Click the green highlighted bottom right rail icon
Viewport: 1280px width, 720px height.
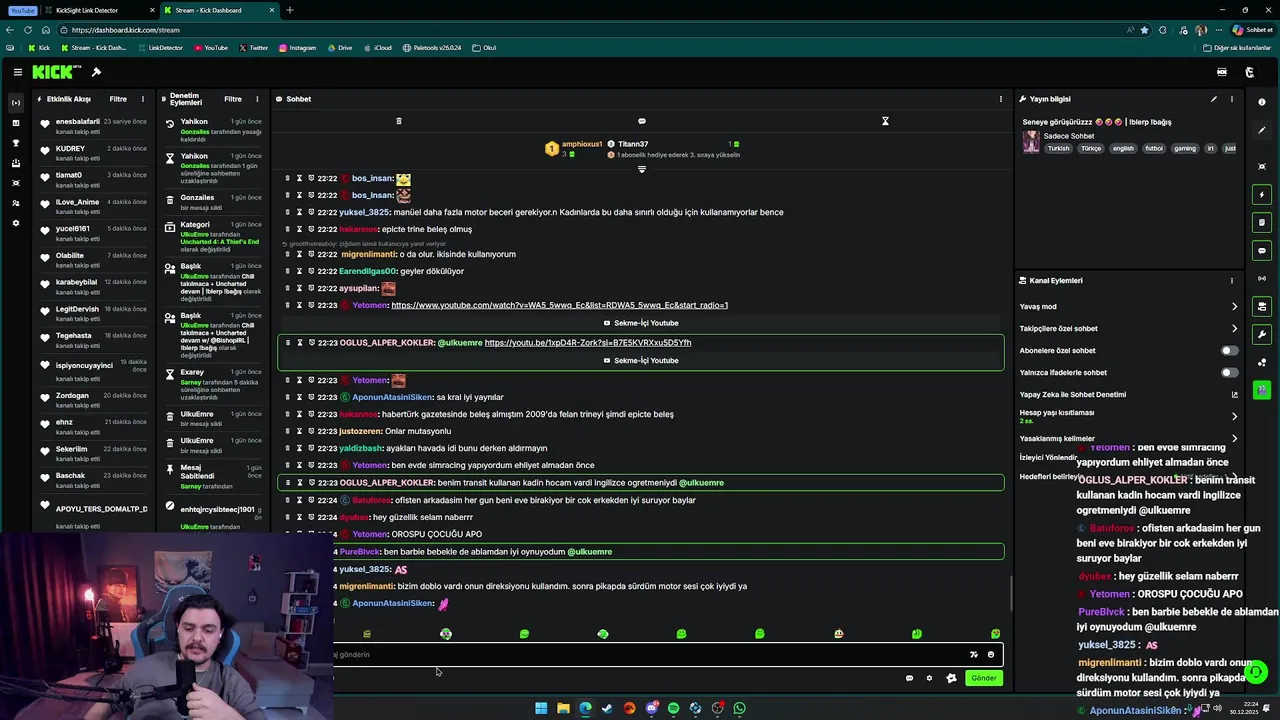[1262, 390]
